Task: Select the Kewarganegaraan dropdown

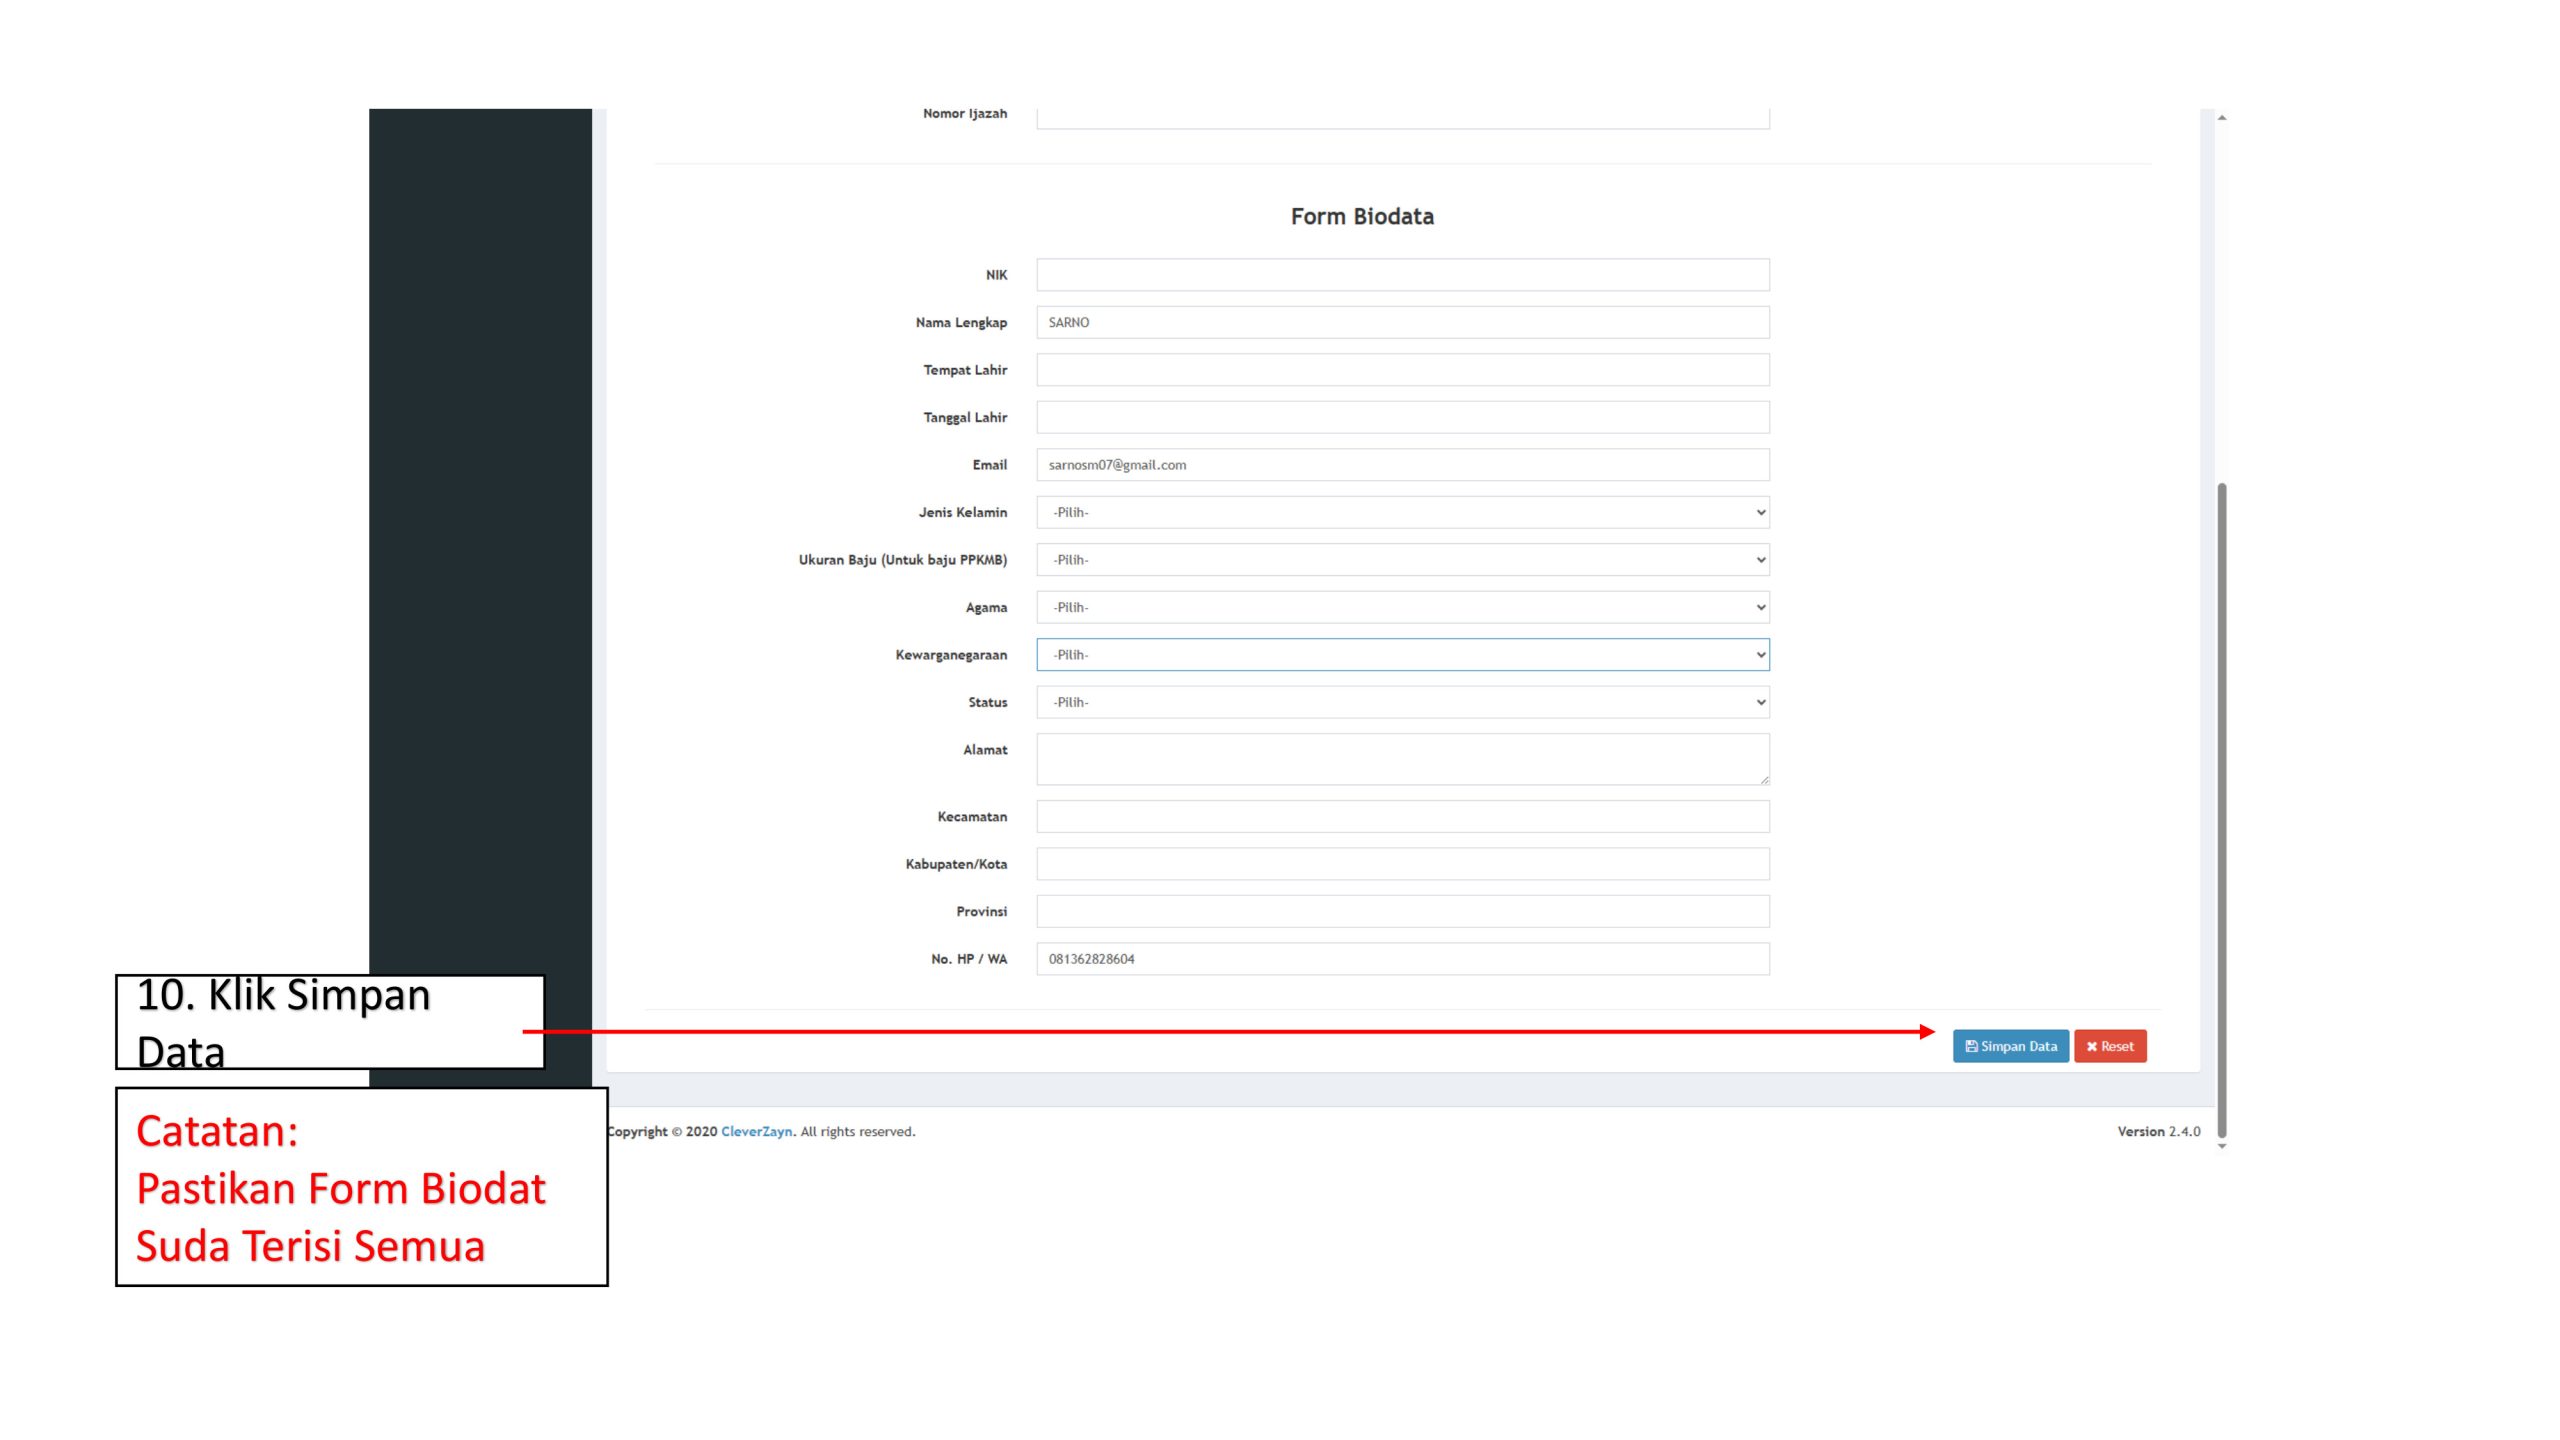Action: (x=1402, y=655)
